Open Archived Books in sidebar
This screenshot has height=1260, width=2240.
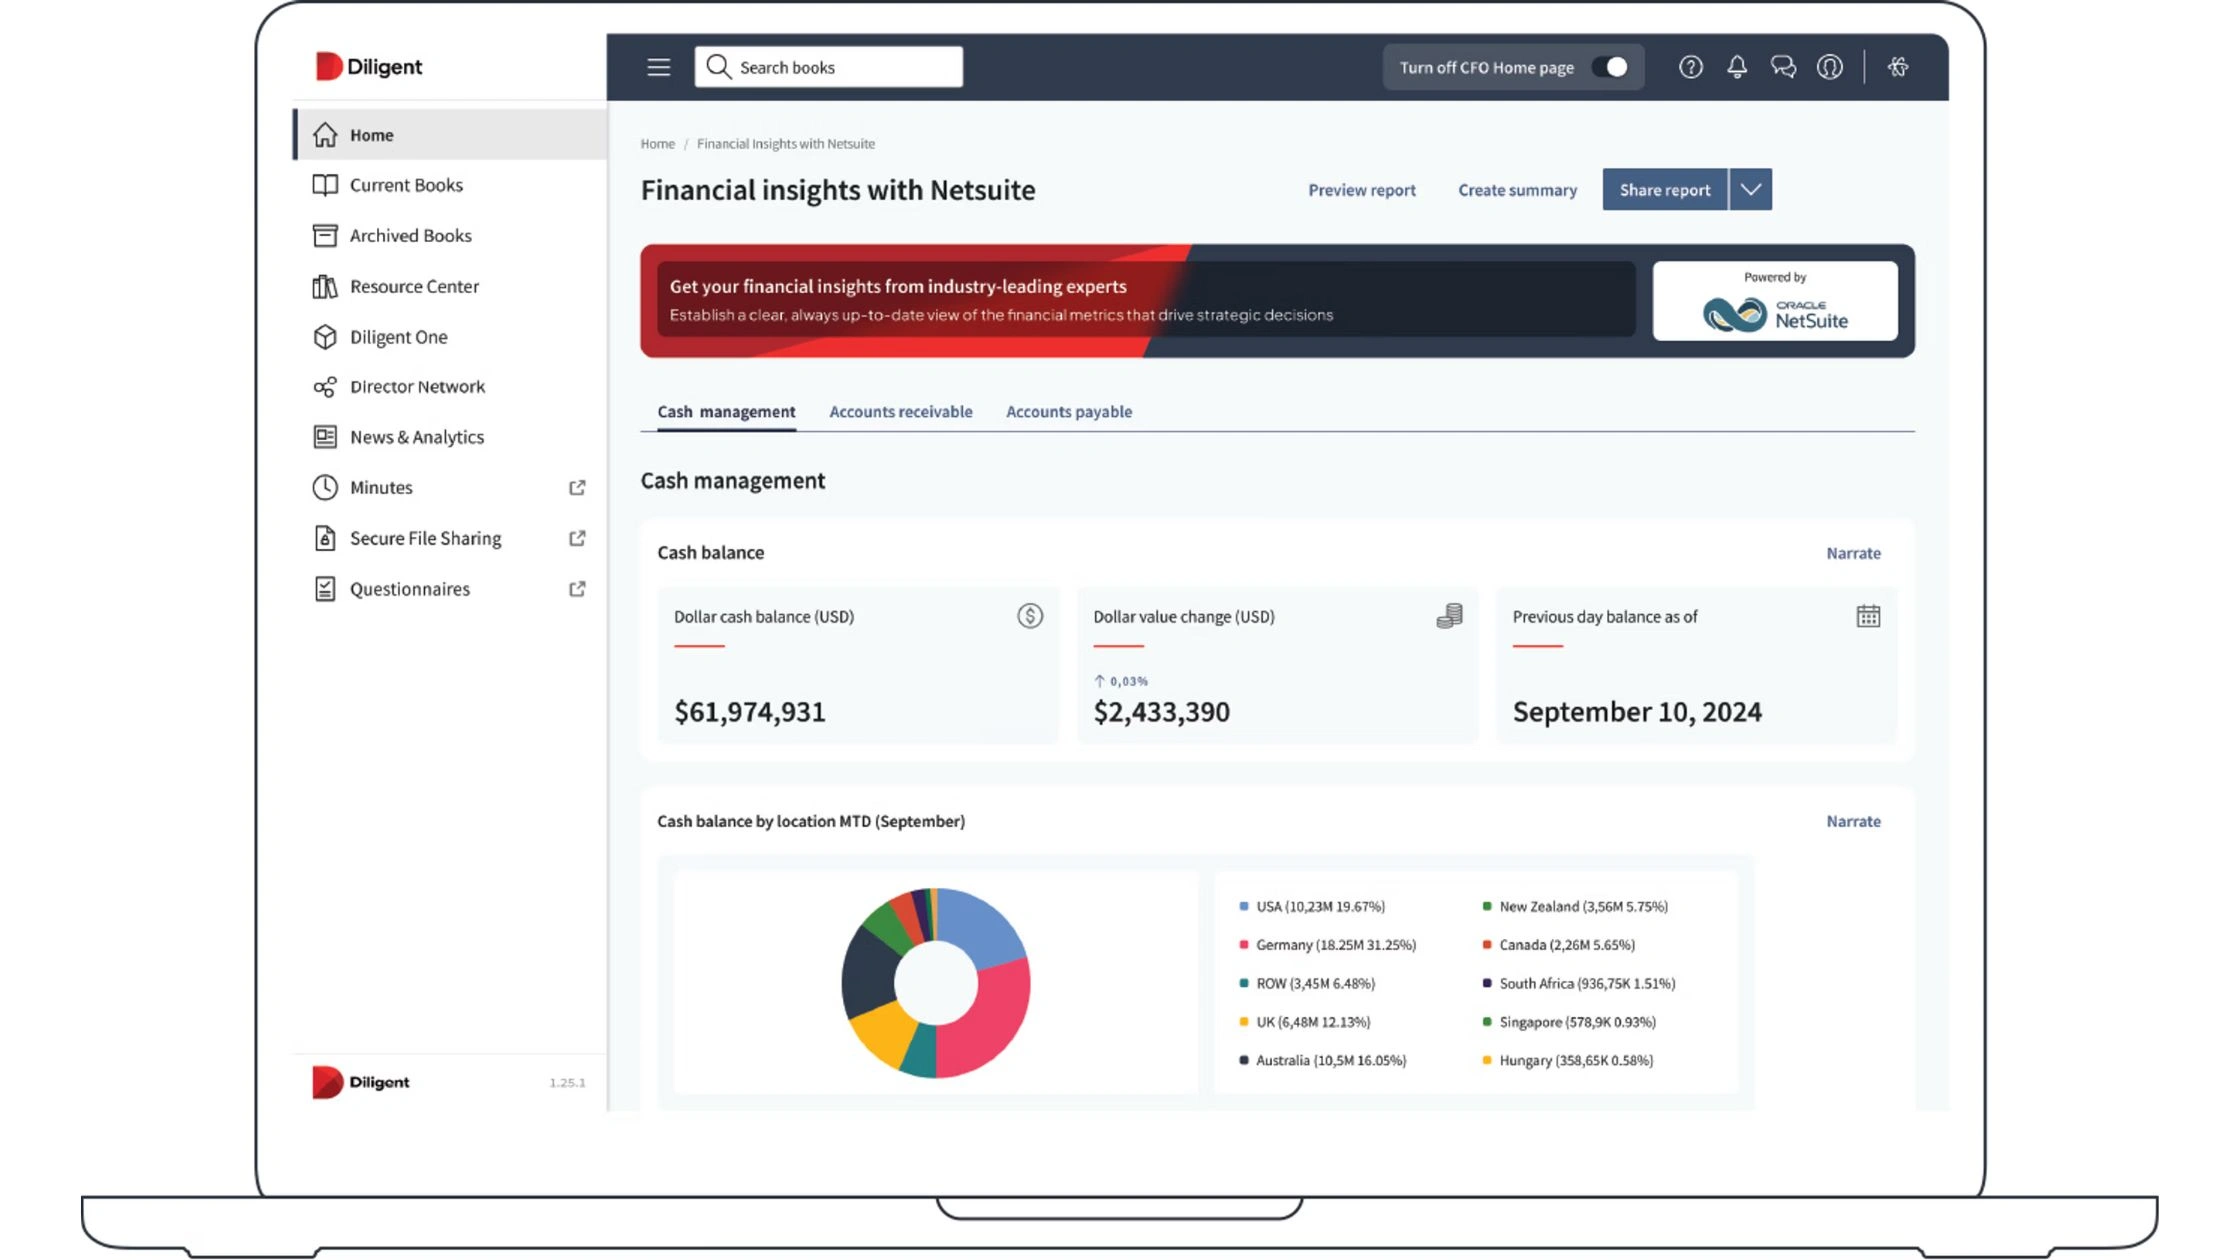click(x=410, y=236)
